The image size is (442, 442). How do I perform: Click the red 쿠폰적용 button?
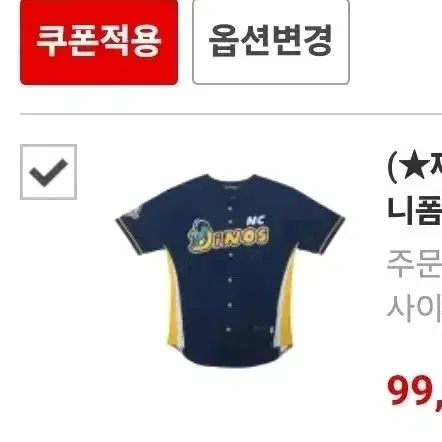coord(99,42)
